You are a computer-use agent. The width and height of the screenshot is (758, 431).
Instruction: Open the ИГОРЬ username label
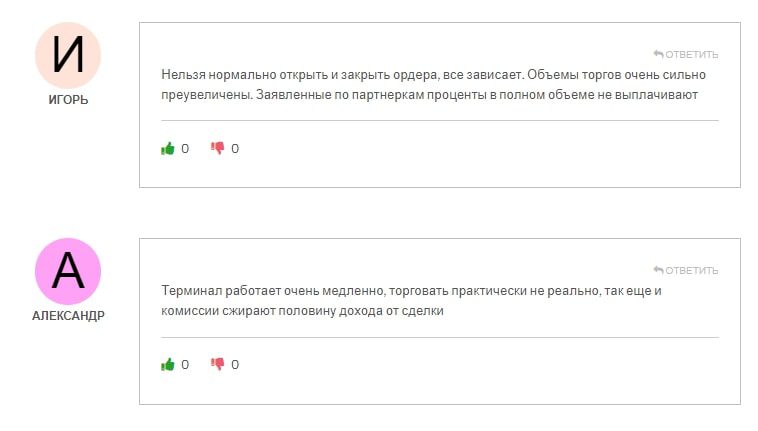click(68, 100)
